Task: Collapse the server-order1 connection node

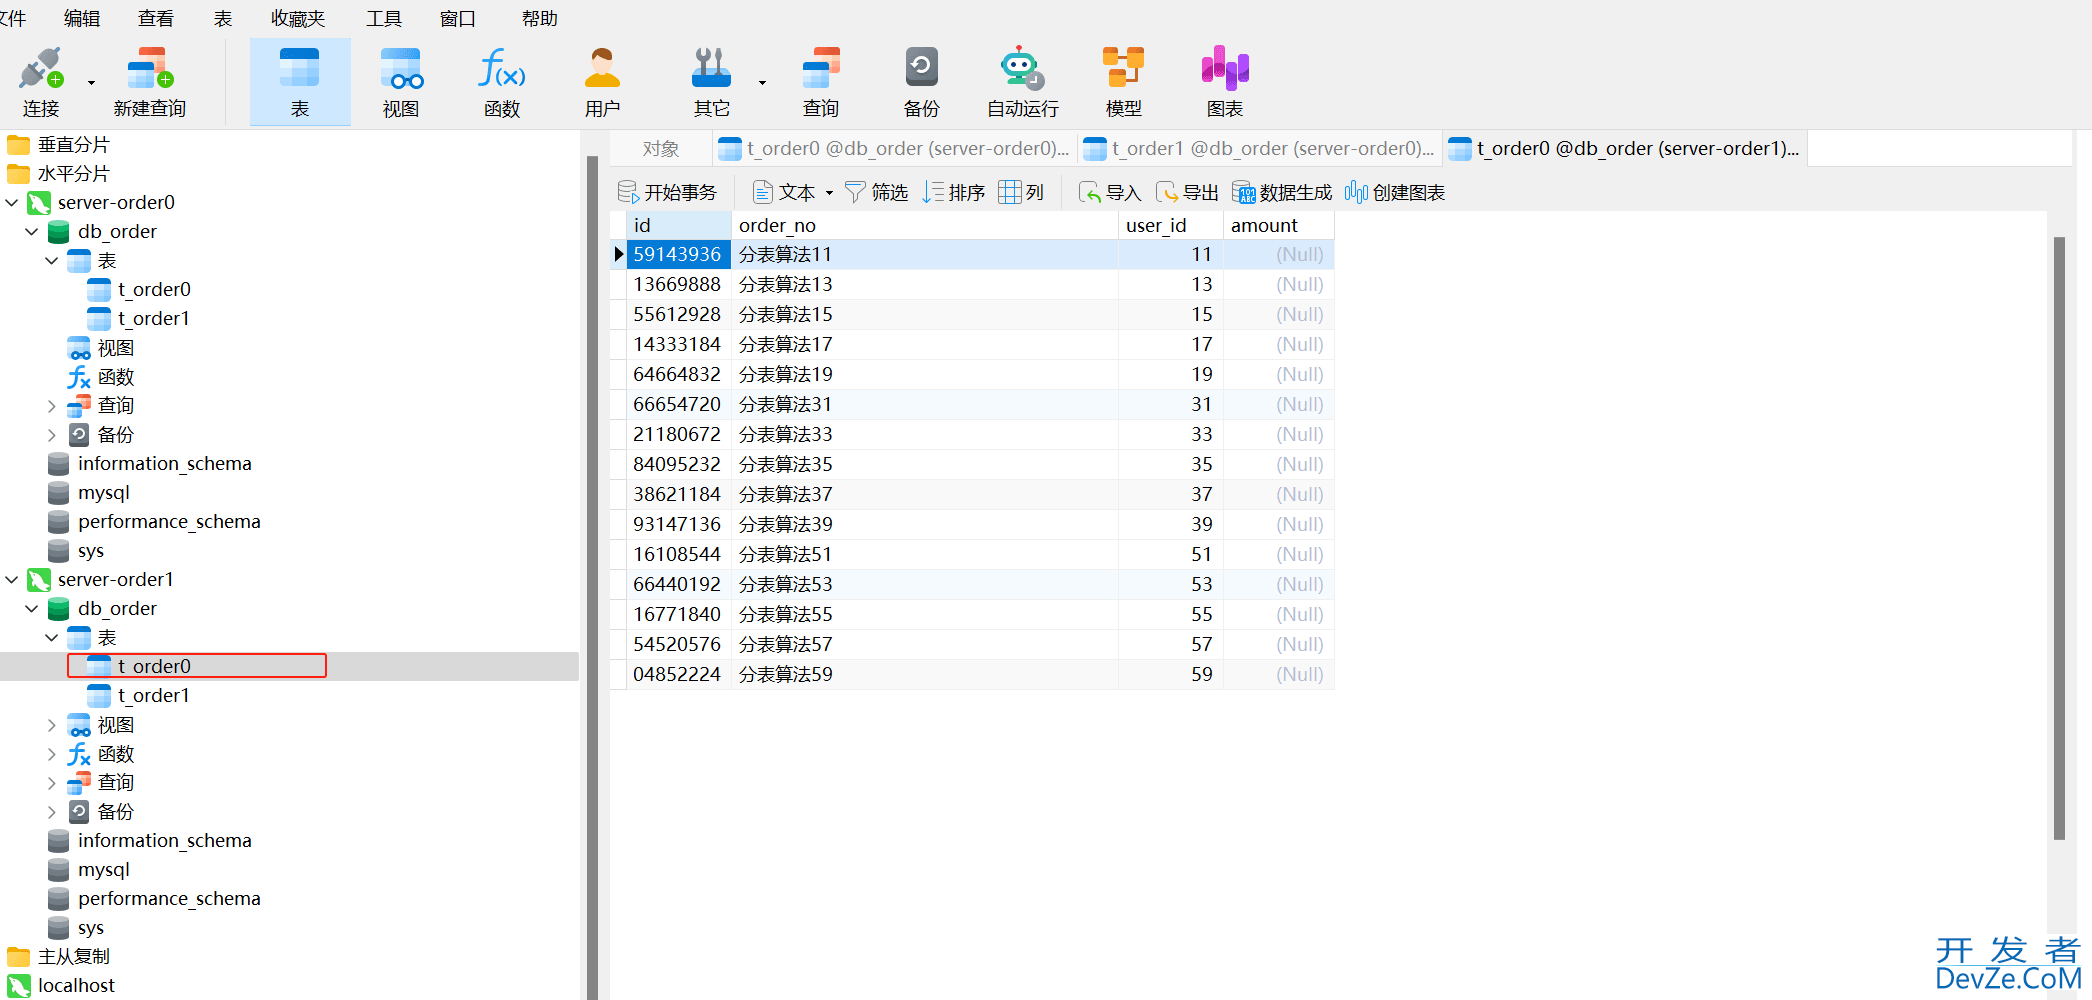Action: (x=12, y=579)
